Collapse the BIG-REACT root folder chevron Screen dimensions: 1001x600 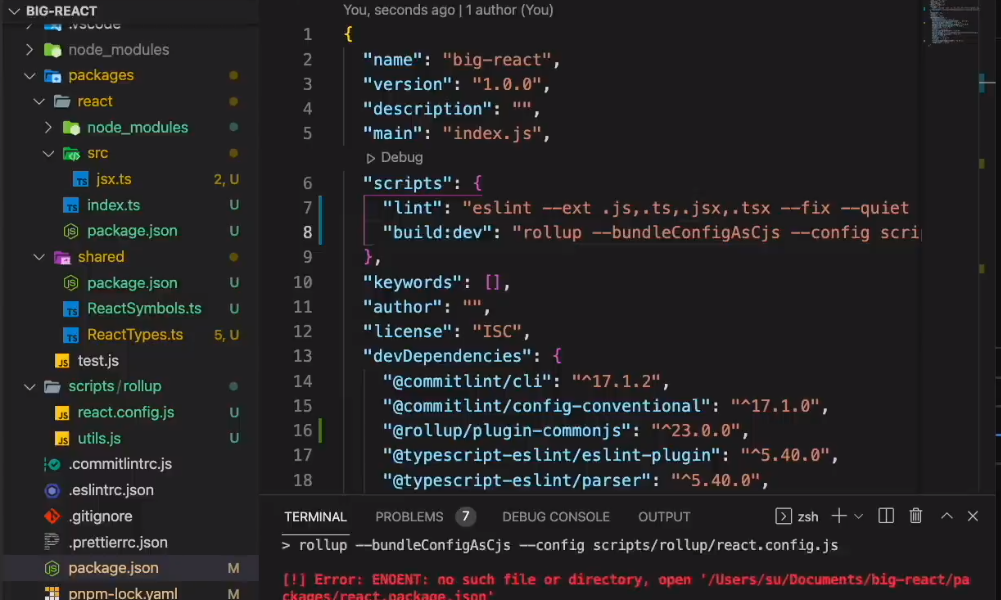(14, 11)
